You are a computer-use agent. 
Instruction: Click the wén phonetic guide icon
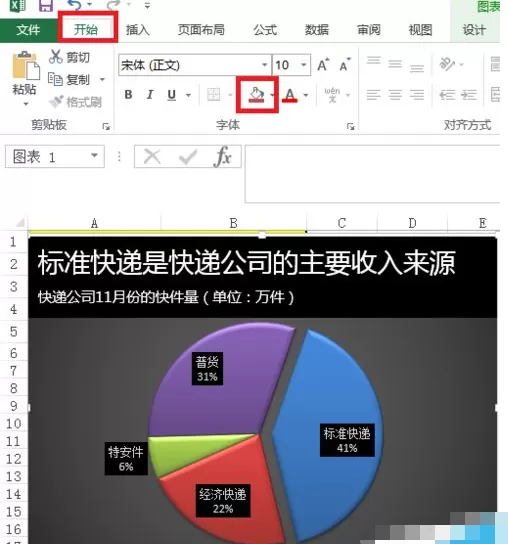(x=332, y=95)
